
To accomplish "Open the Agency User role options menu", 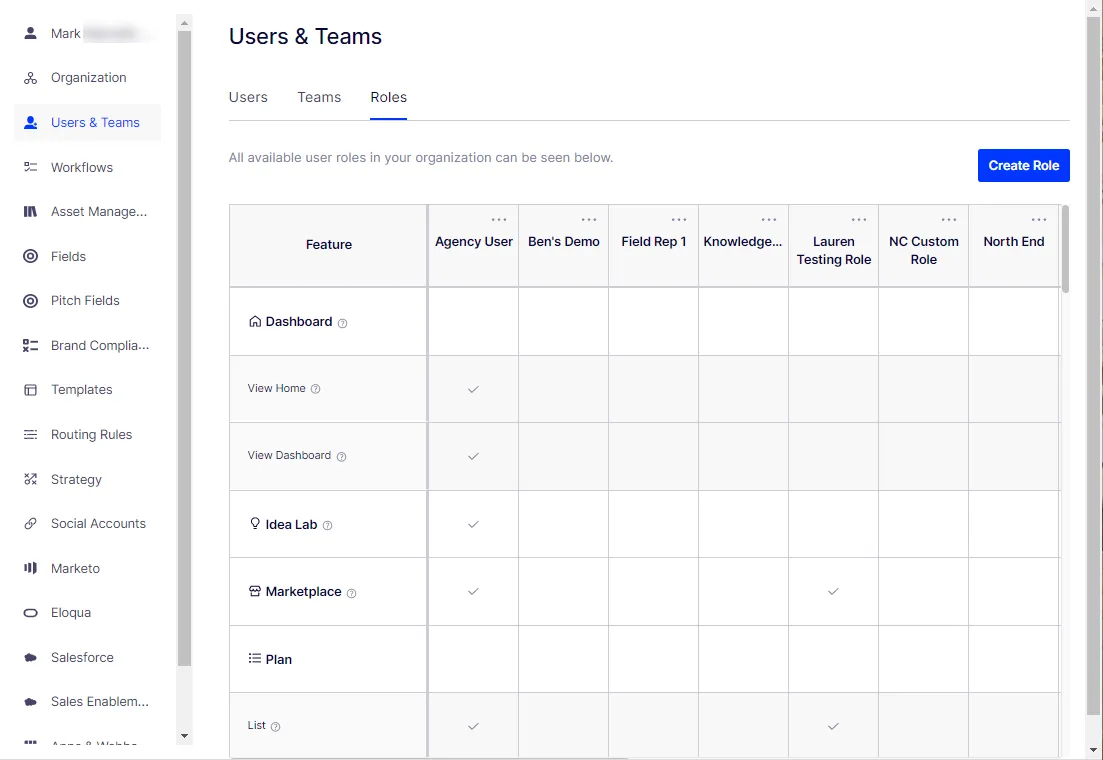I will (x=499, y=220).
